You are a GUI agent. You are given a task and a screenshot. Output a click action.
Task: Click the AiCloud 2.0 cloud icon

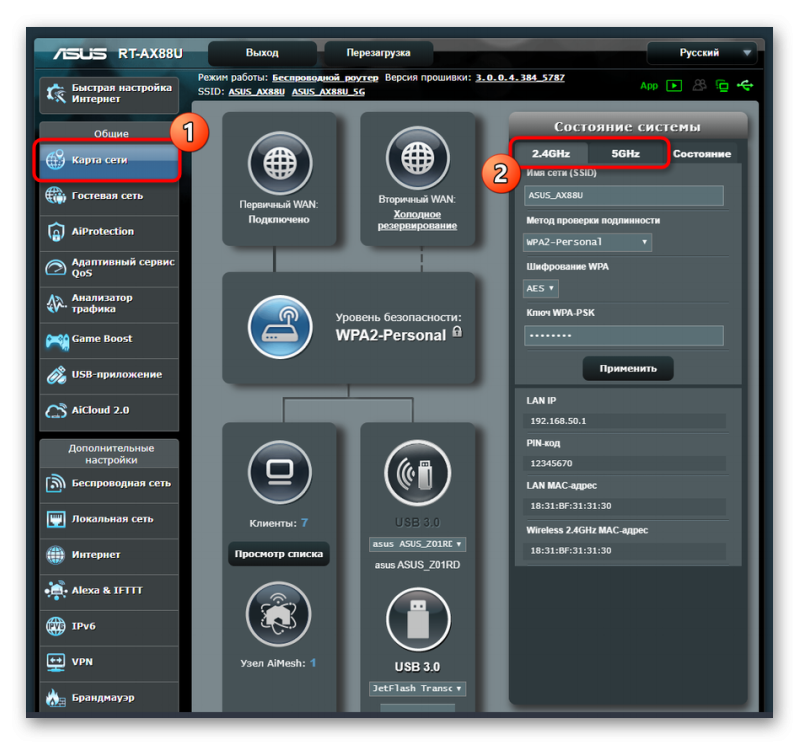pos(56,411)
